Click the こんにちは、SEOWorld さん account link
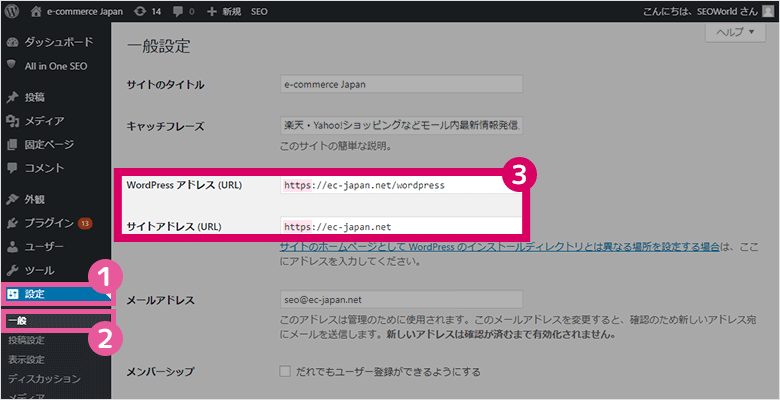Image resolution: width=780 pixels, height=400 pixels. (700, 11)
